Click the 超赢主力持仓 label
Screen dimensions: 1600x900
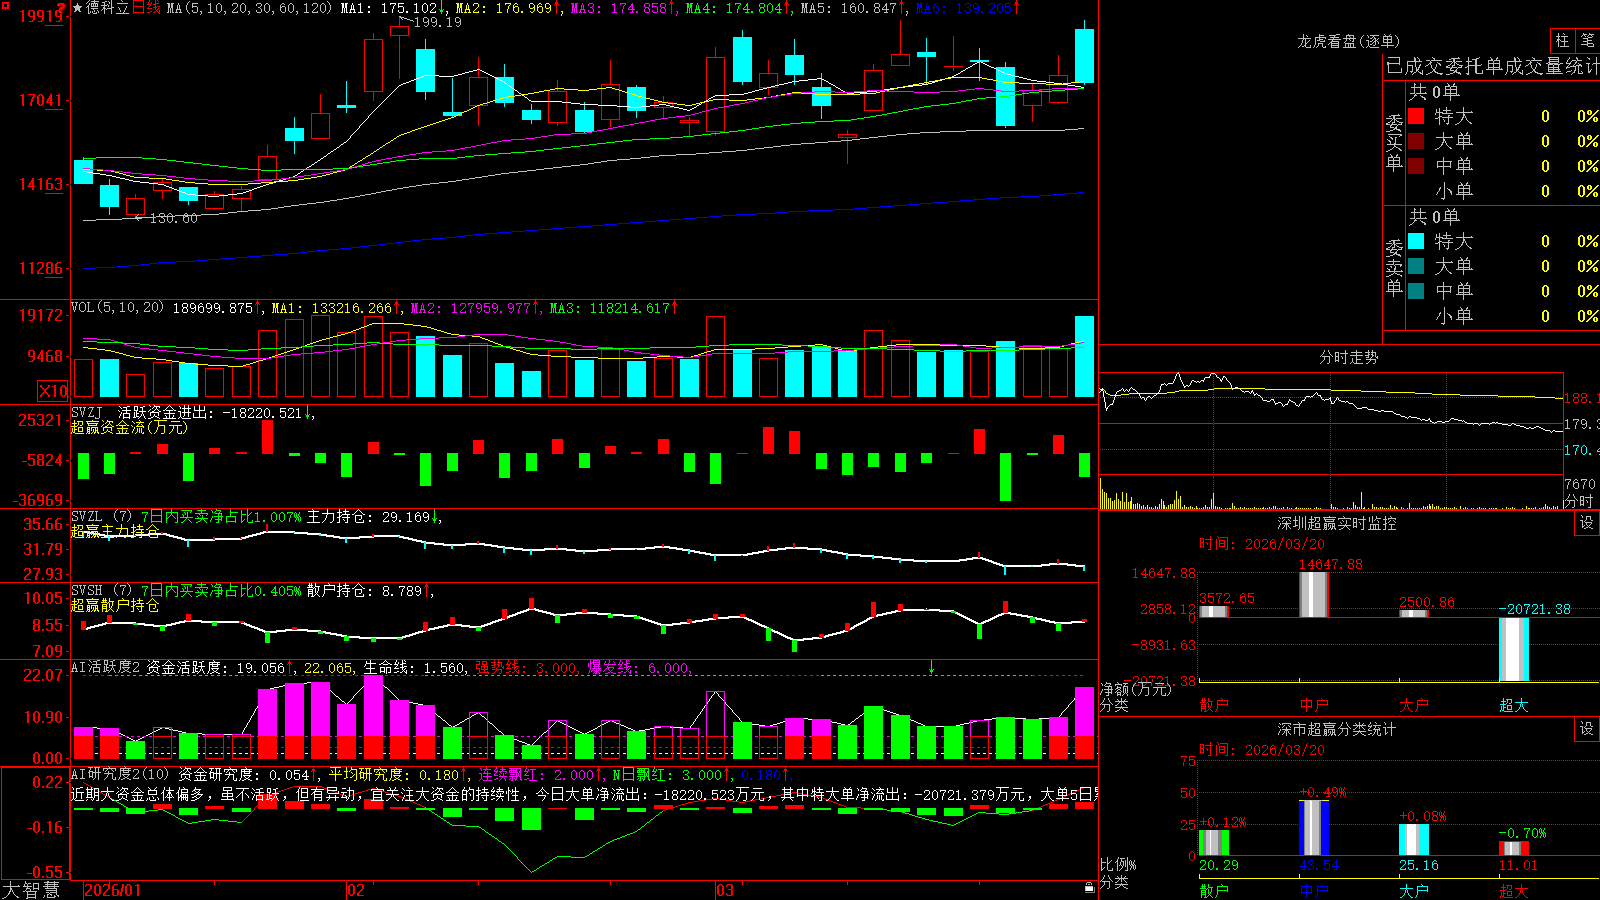click(x=115, y=531)
